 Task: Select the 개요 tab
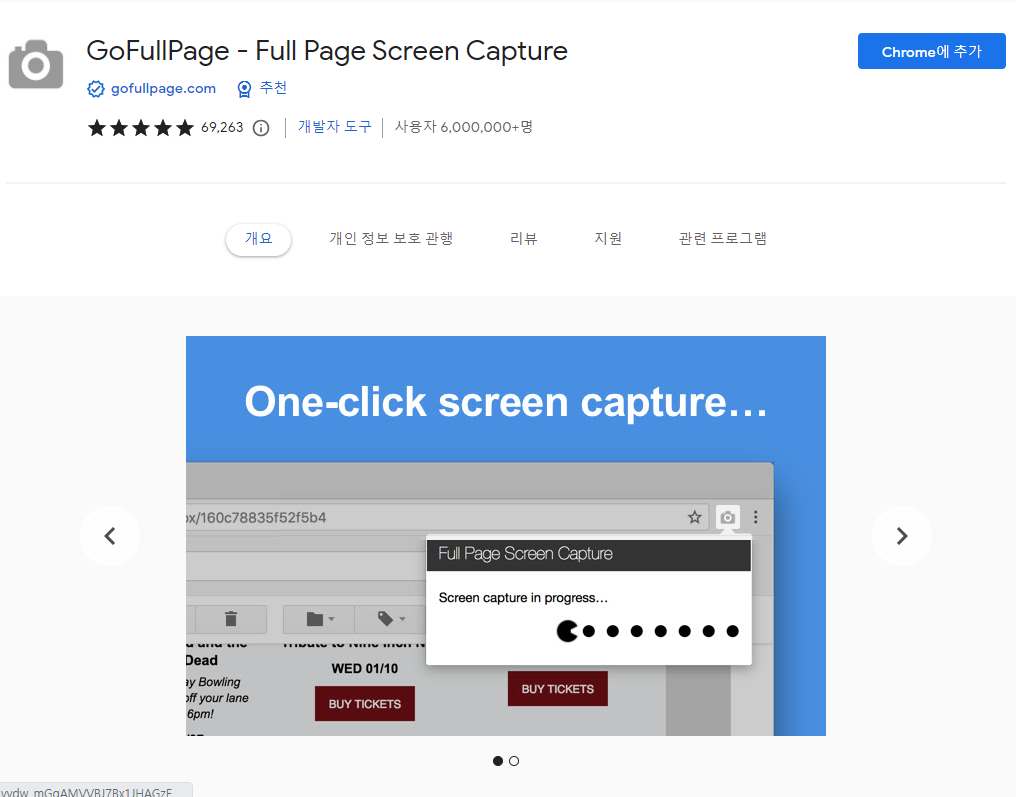[259, 239]
